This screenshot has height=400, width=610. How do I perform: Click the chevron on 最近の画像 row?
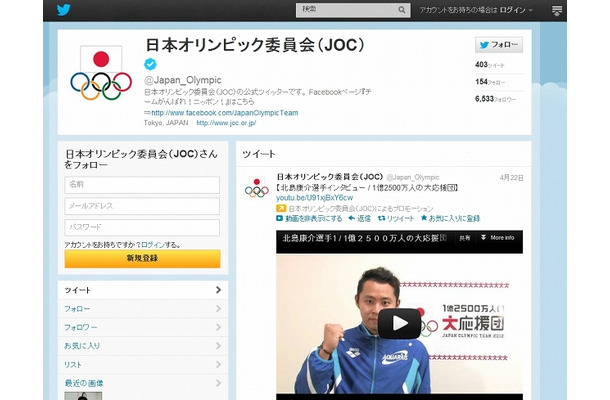218,383
